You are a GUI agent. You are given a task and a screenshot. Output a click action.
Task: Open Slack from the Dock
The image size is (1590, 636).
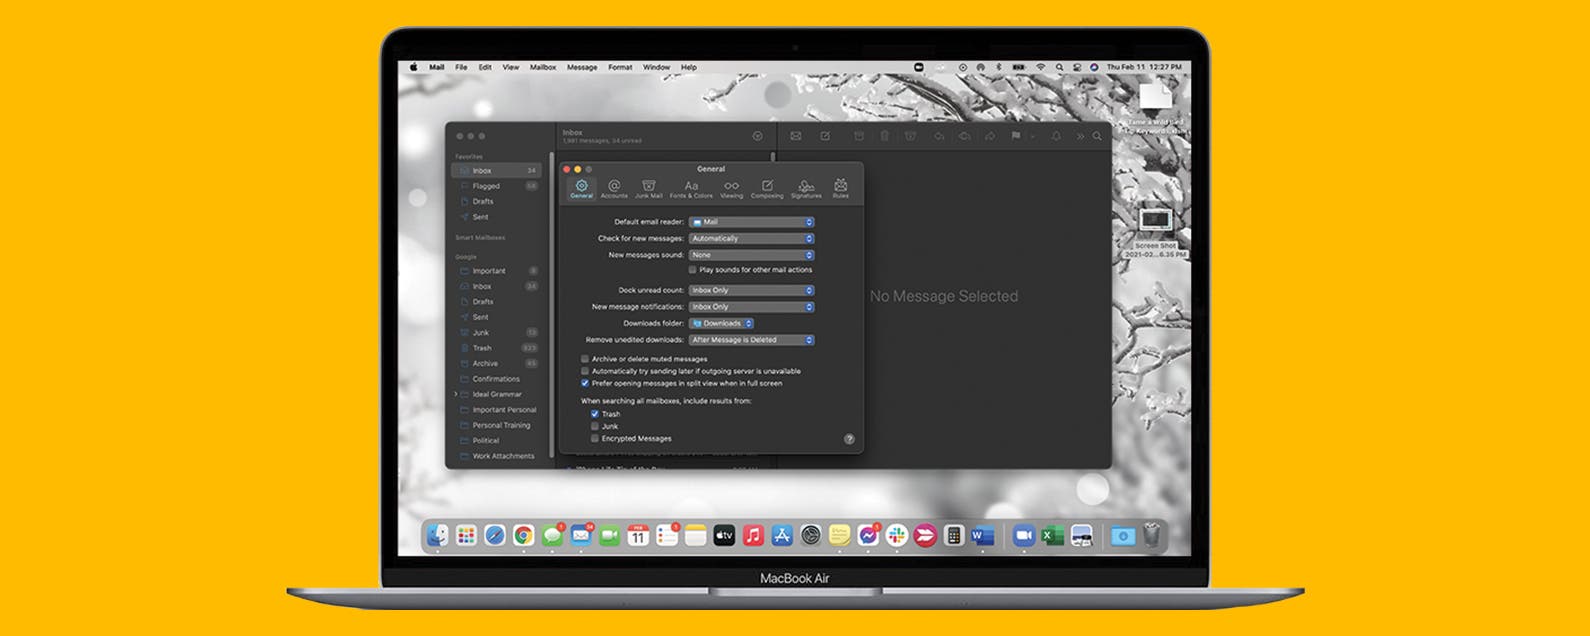[x=897, y=536]
